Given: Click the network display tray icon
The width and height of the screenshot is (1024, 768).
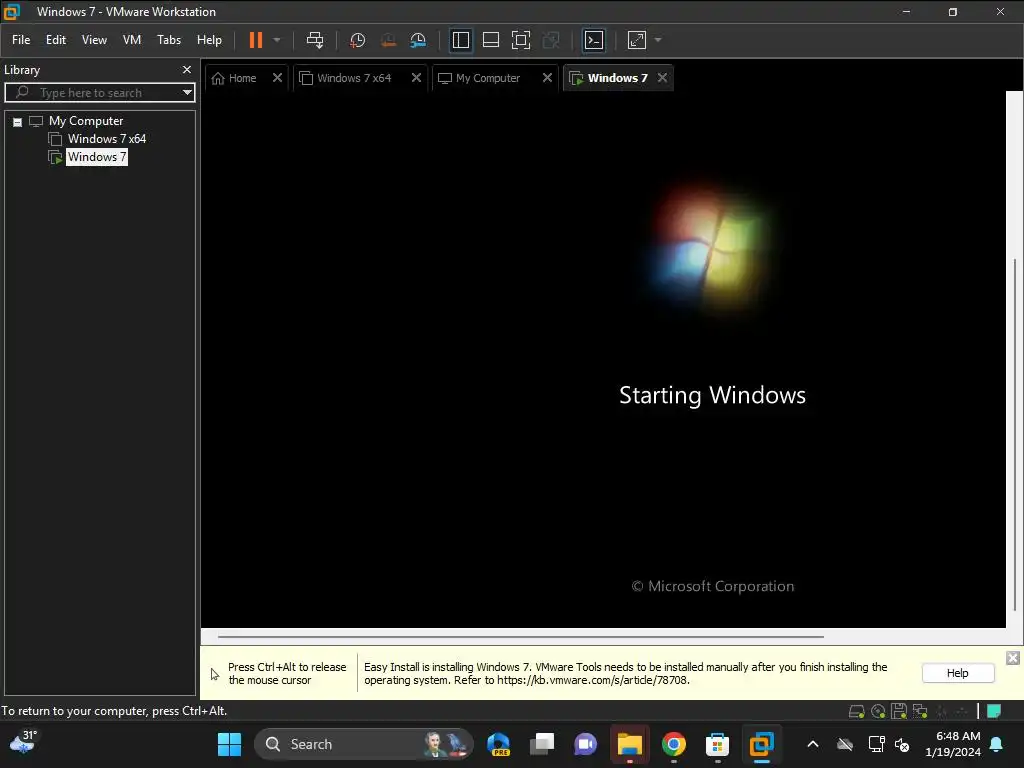Looking at the screenshot, I should click(876, 744).
